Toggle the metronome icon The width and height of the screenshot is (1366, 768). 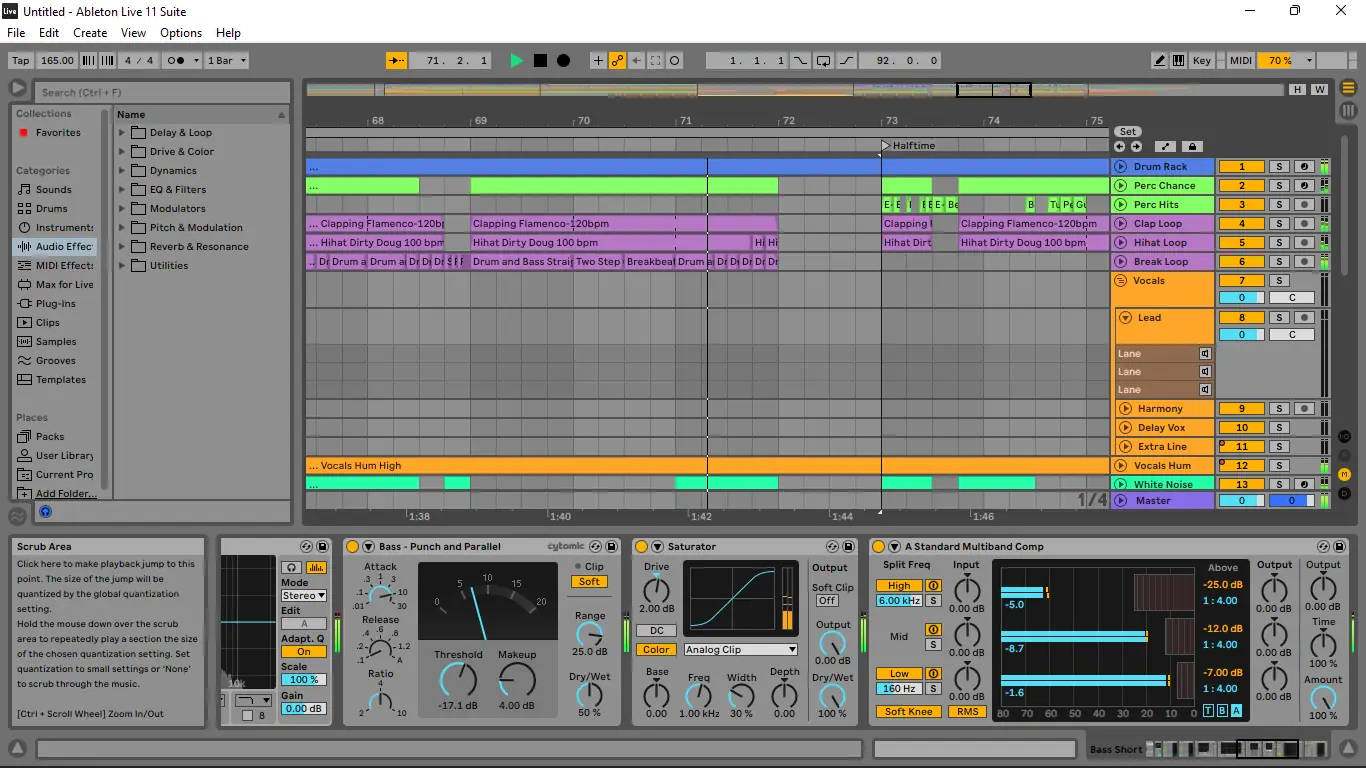click(x=176, y=61)
